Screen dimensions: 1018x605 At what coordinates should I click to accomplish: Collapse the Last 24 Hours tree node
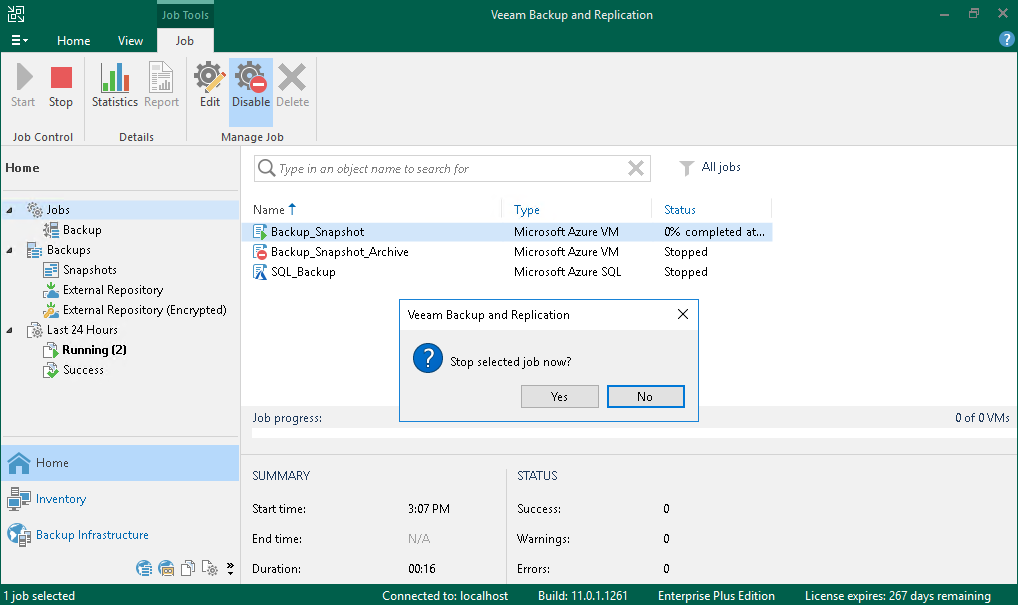[9, 330]
